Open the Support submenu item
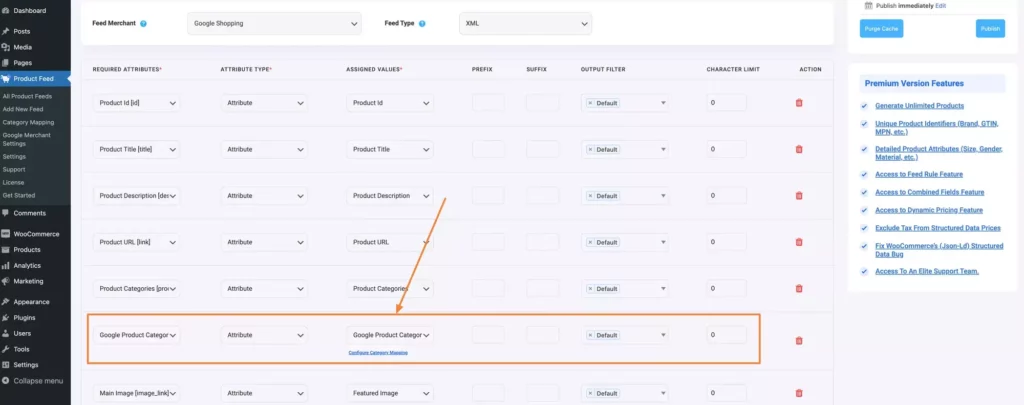 14,169
